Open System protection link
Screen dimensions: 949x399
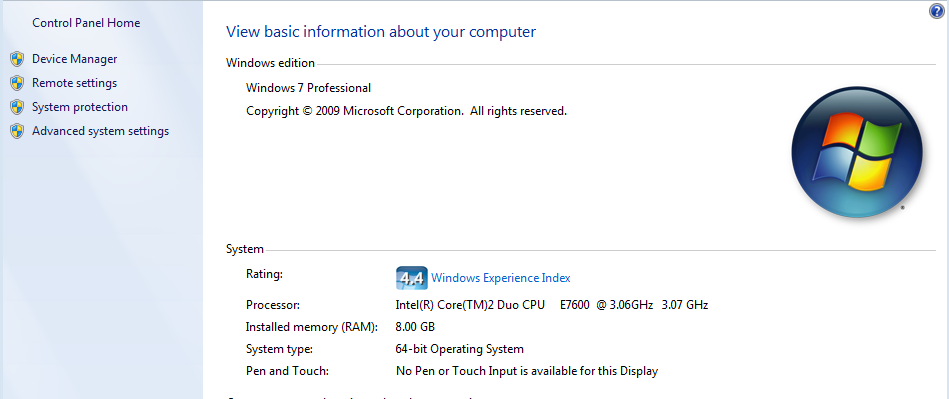(80, 107)
